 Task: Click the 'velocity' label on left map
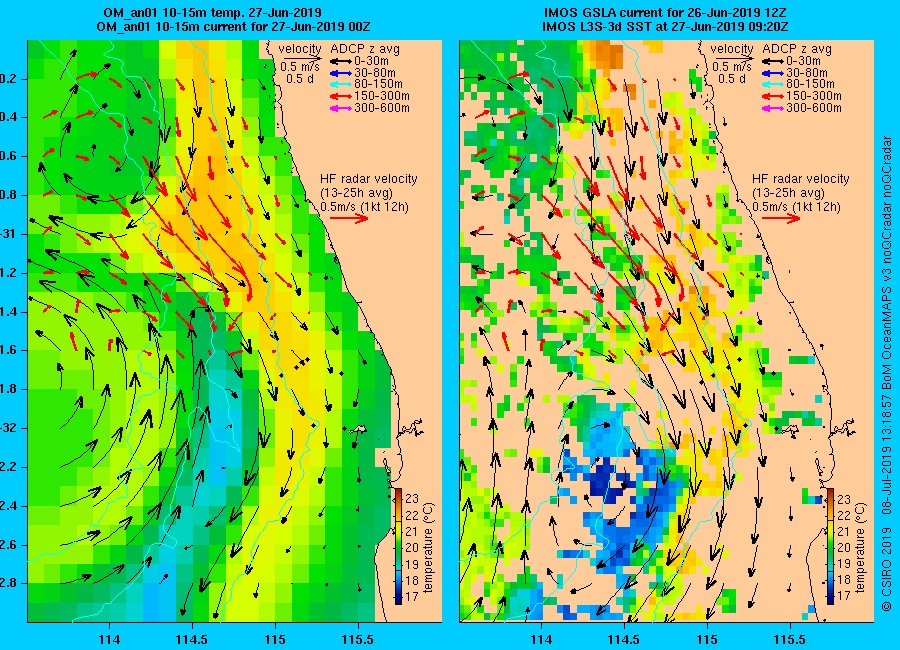300,49
